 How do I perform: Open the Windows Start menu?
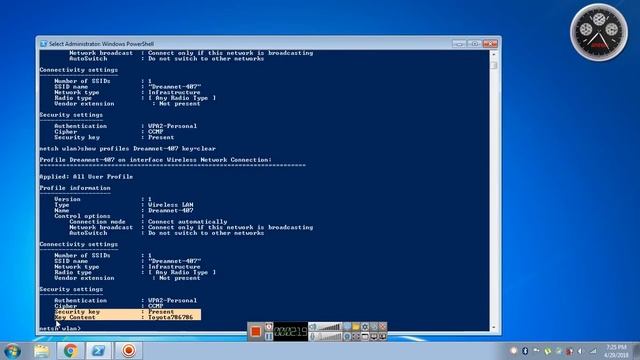(12, 351)
